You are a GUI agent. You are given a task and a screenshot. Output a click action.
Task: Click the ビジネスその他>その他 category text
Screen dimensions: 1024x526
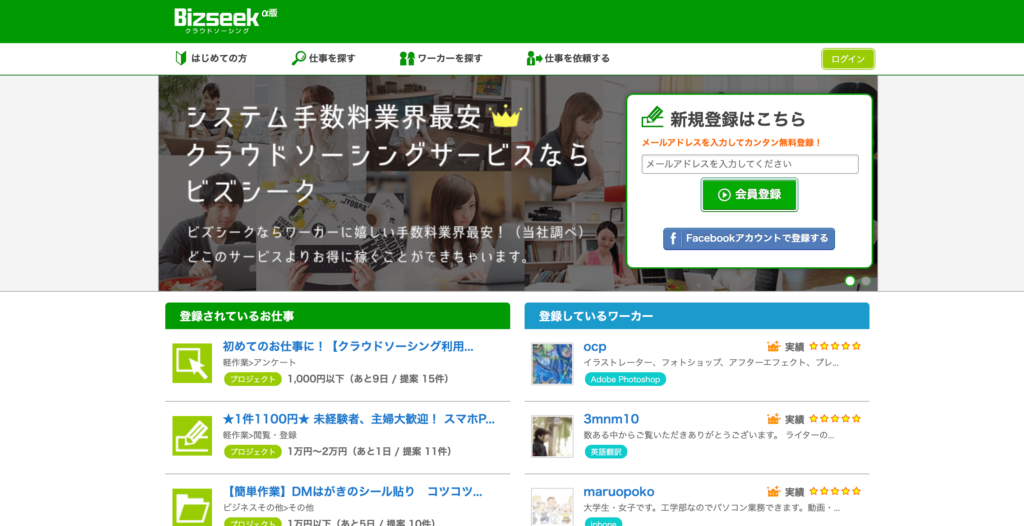click(x=268, y=508)
